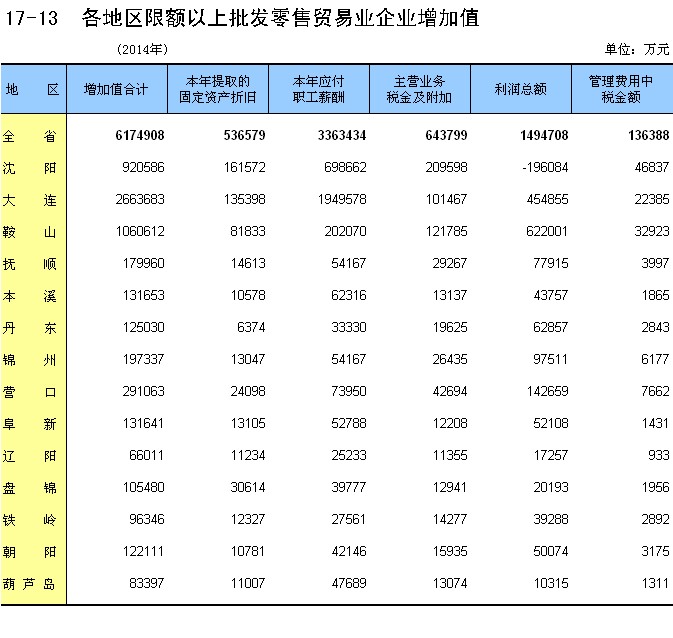673x638 pixels.
Task: Select the 营口 row label cell
Action: pyautogui.click(x=32, y=392)
